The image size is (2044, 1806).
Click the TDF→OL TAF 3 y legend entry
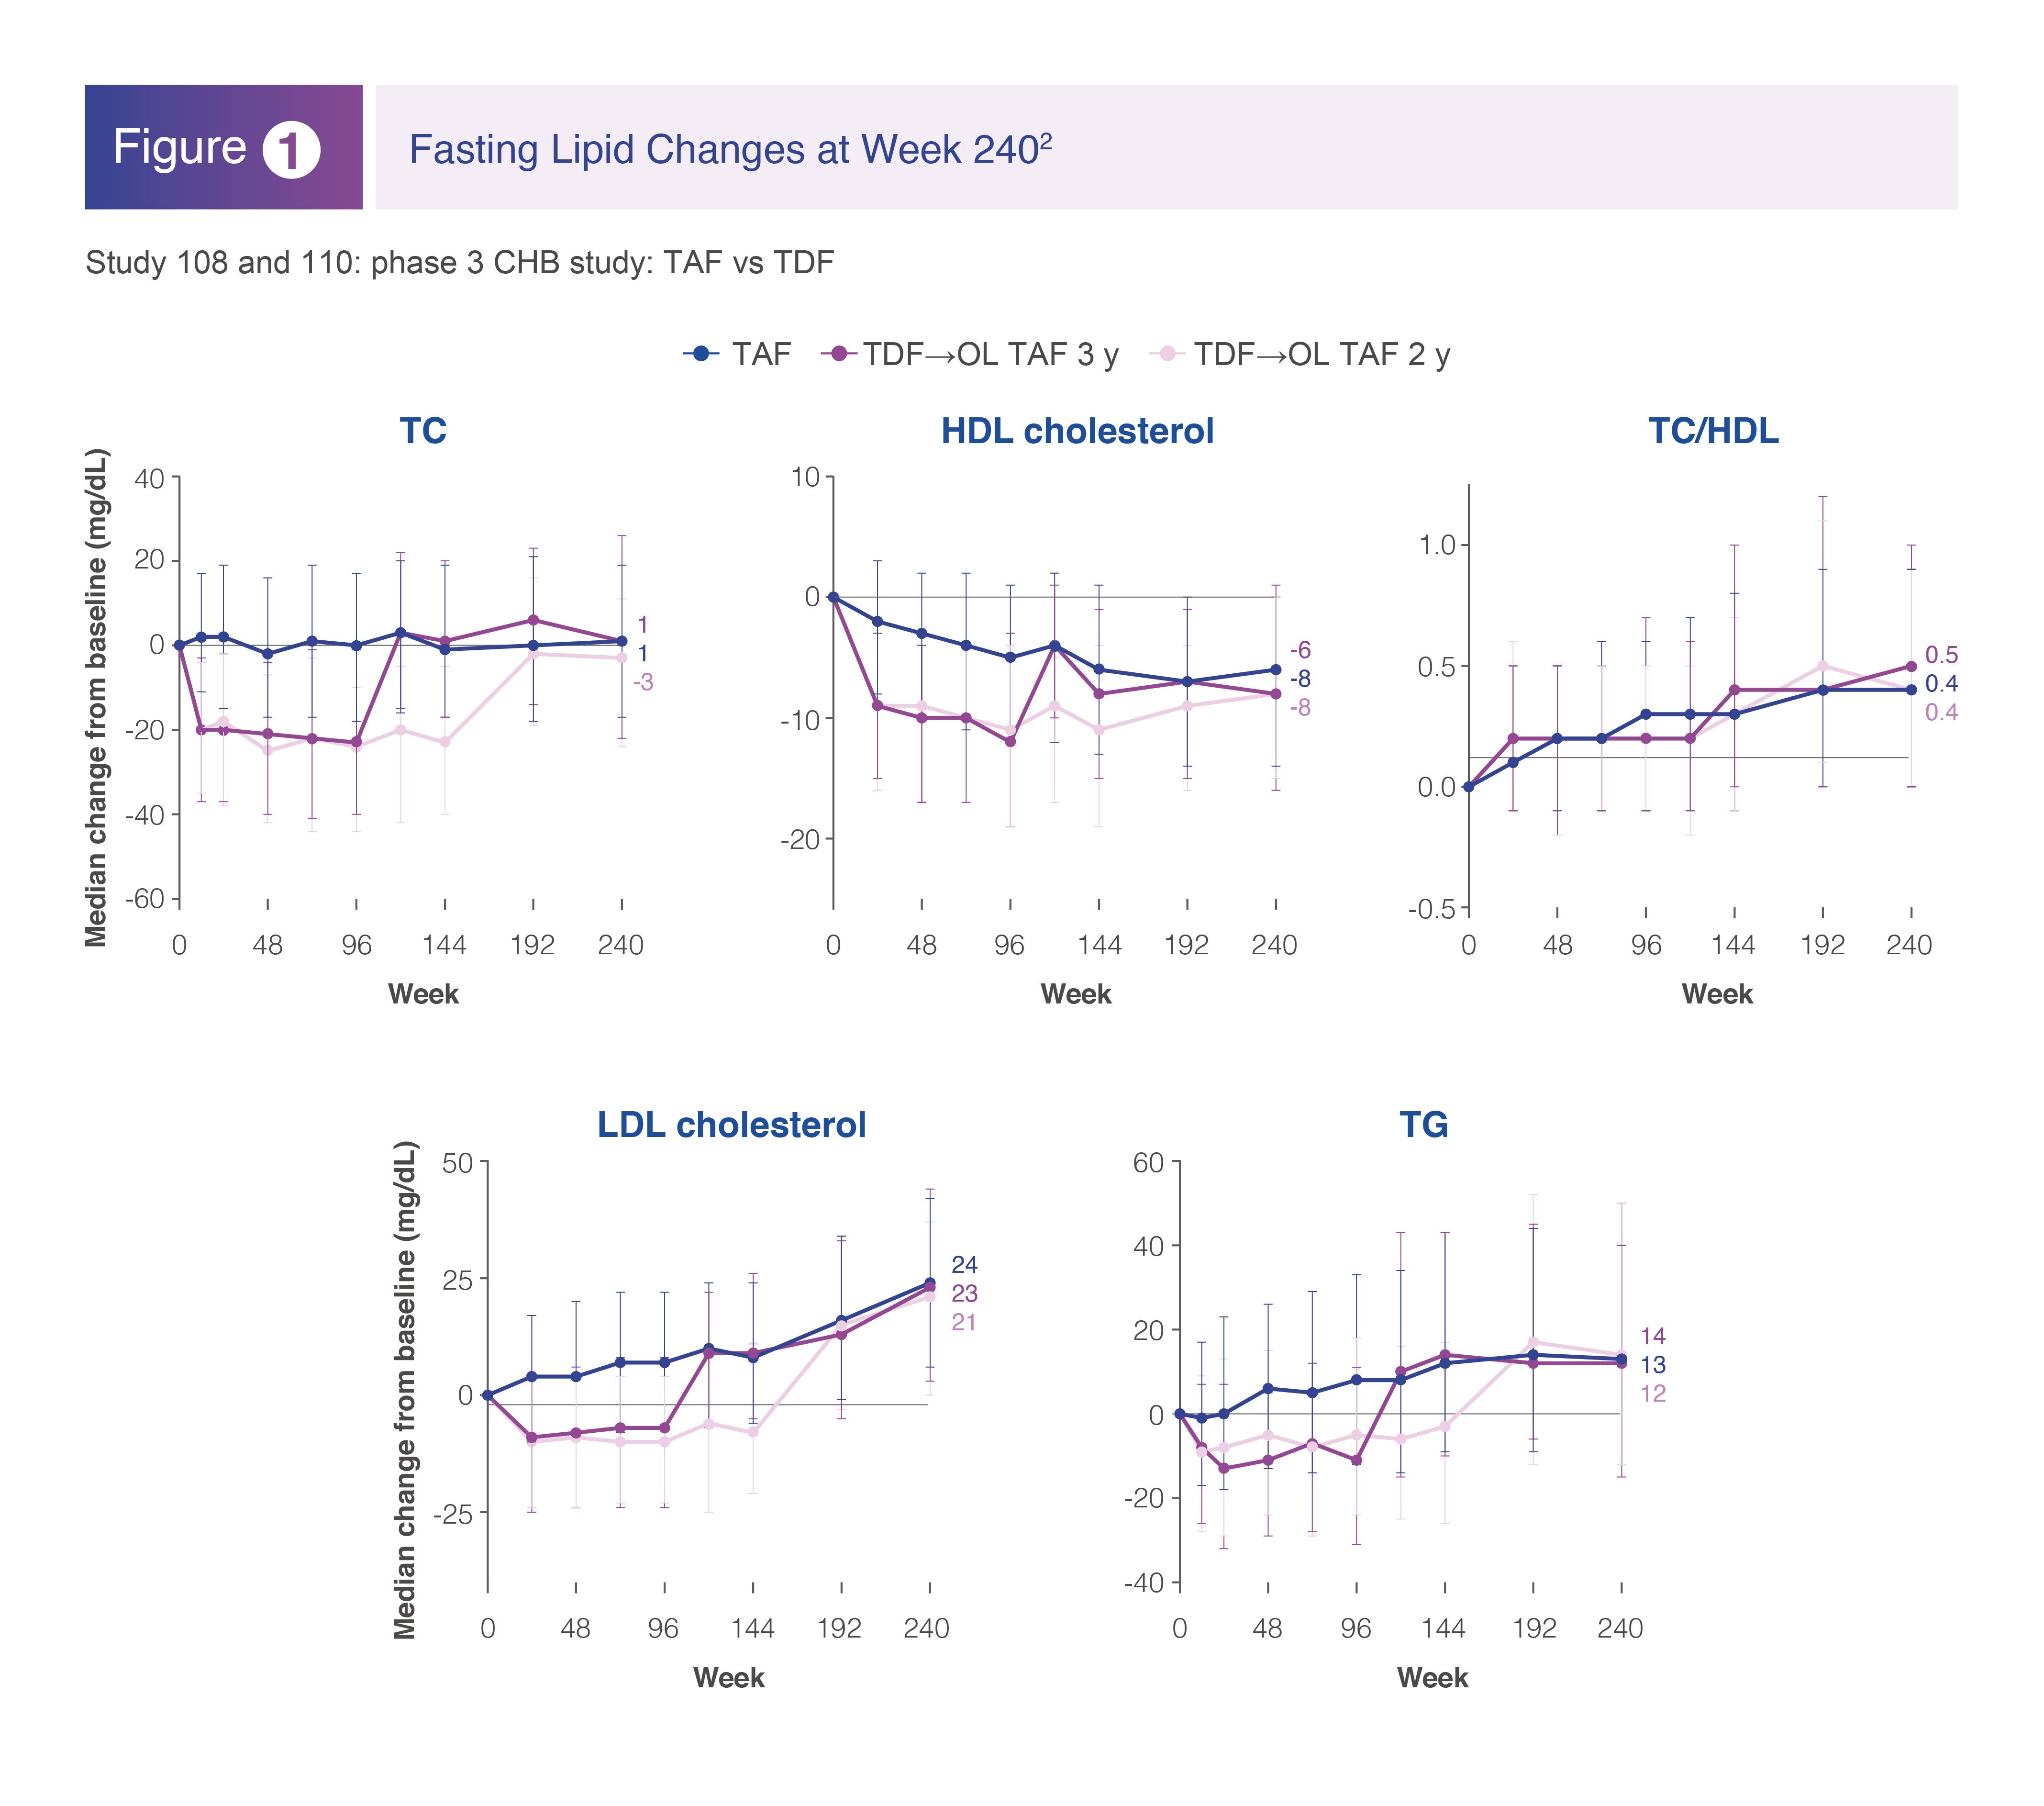[969, 354]
